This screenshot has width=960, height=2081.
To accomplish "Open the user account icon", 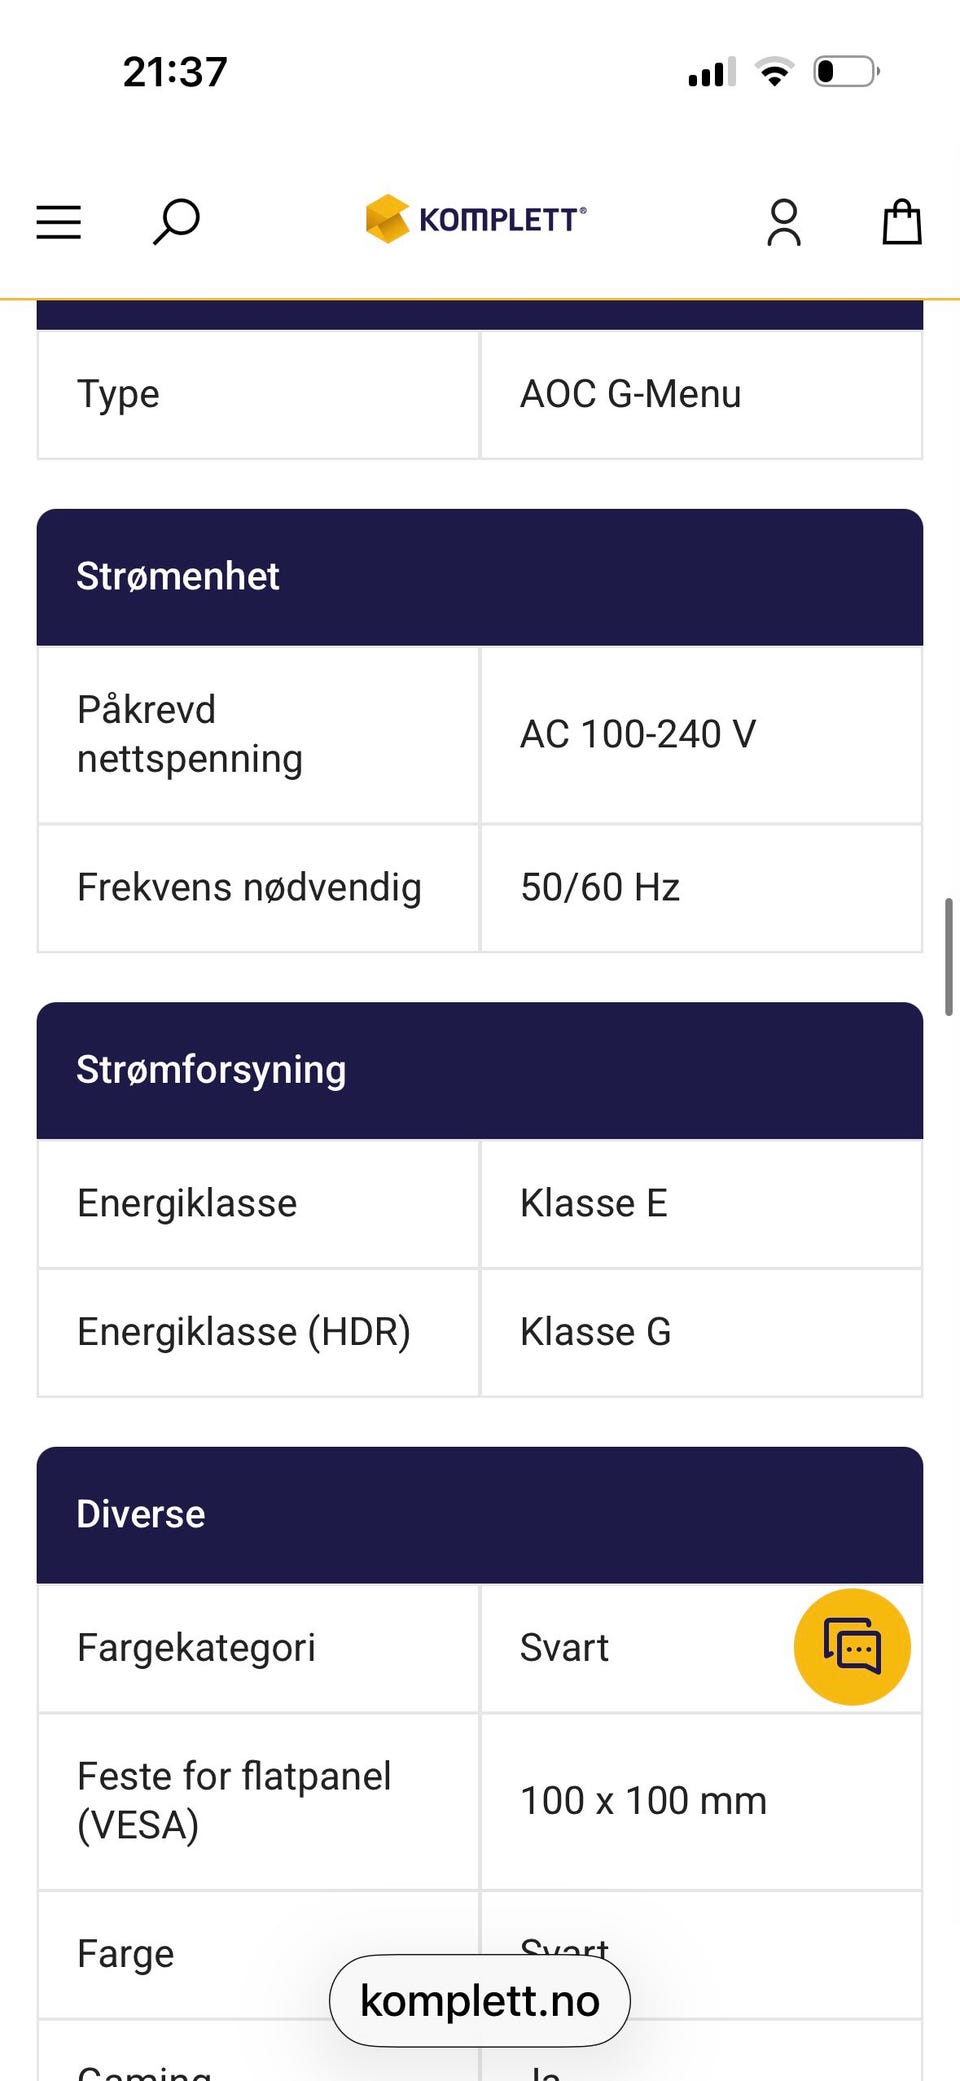I will tap(783, 222).
